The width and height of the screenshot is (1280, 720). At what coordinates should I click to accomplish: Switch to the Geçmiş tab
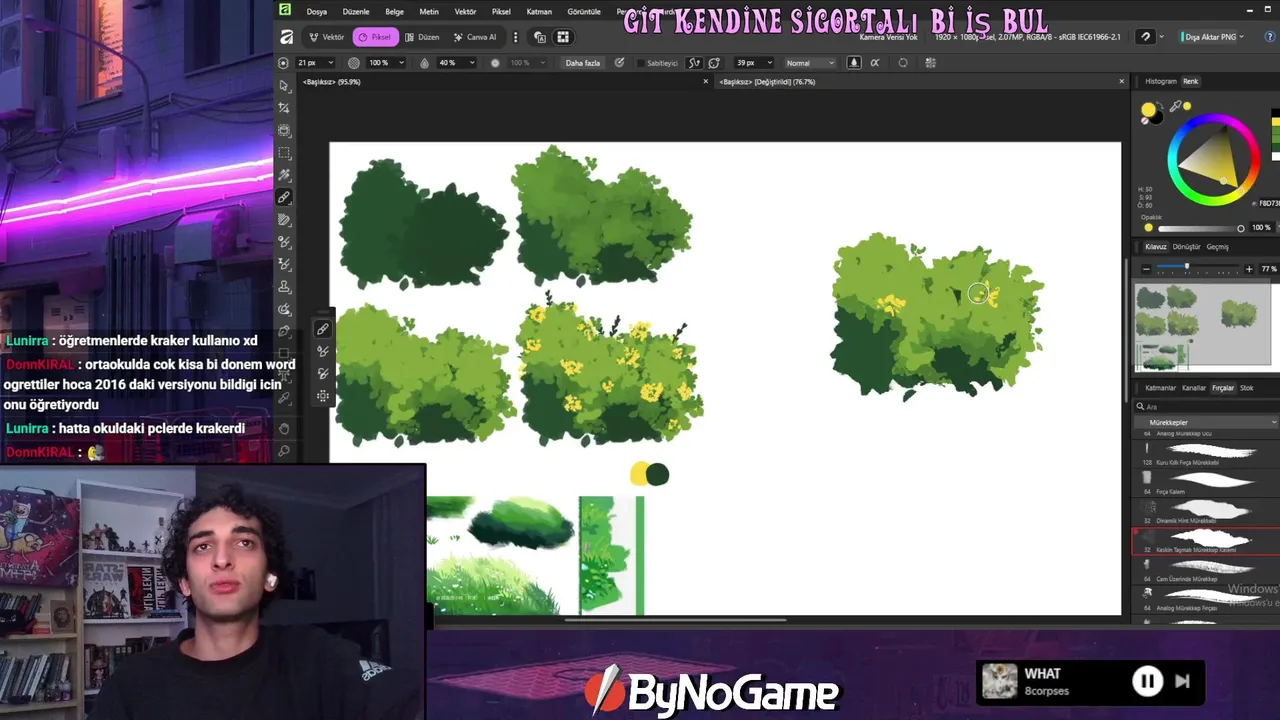coord(1217,247)
